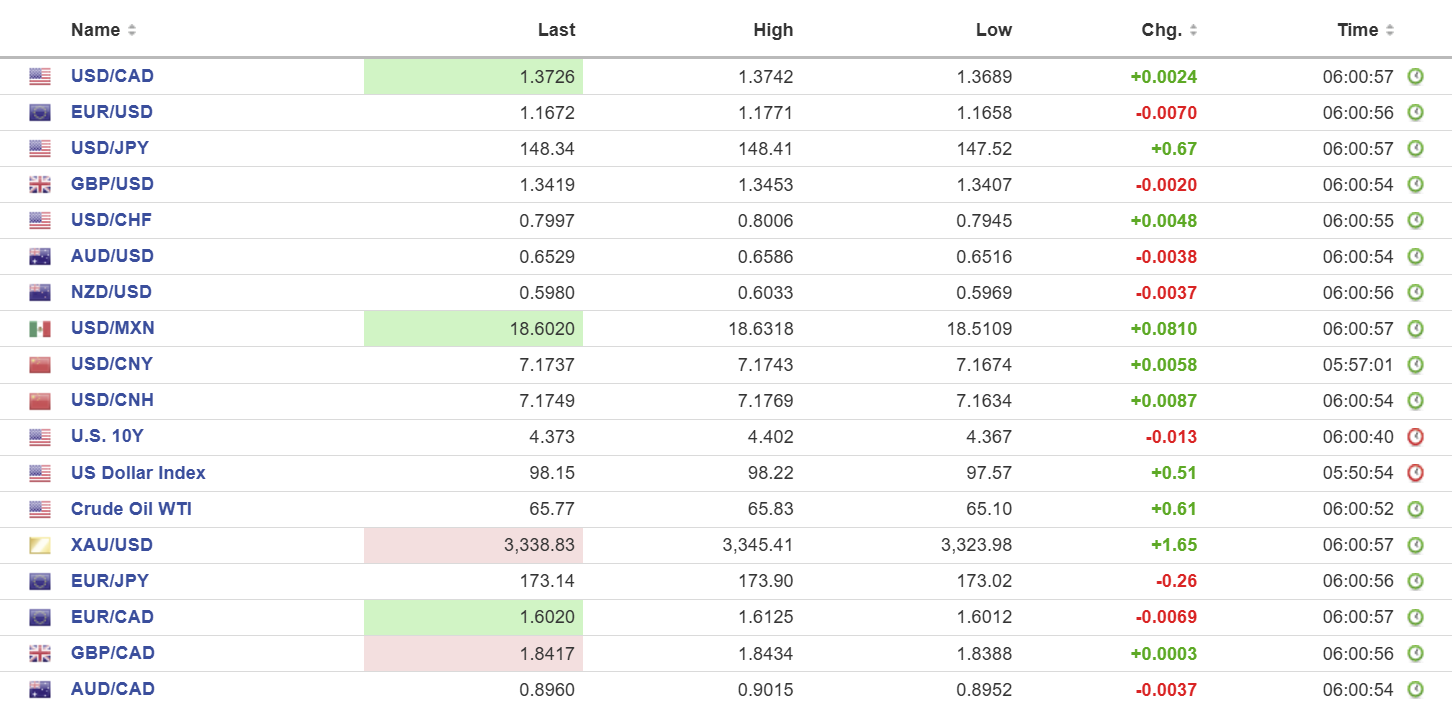
Task: Open the USD/JPY pair link
Action: point(110,148)
